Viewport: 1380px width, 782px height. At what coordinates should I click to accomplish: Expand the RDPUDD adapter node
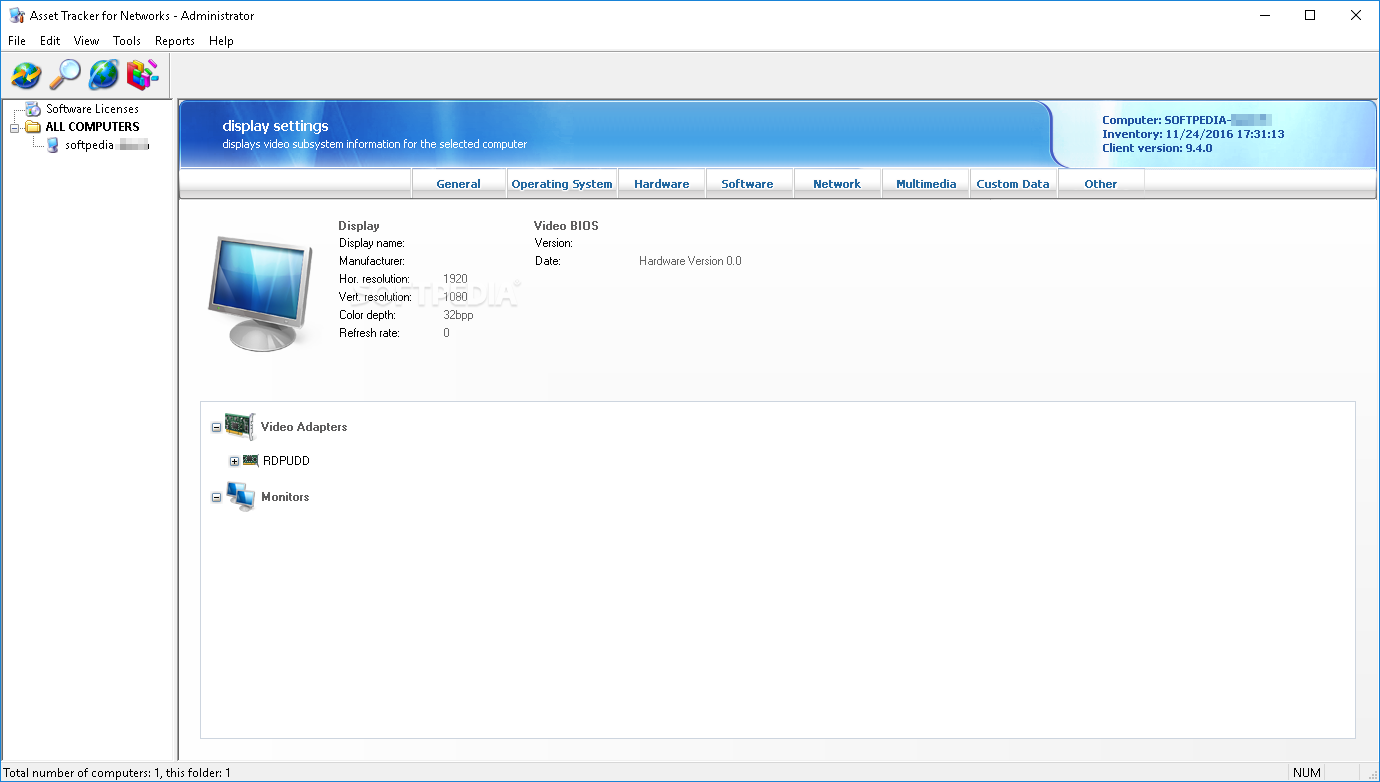tap(234, 462)
